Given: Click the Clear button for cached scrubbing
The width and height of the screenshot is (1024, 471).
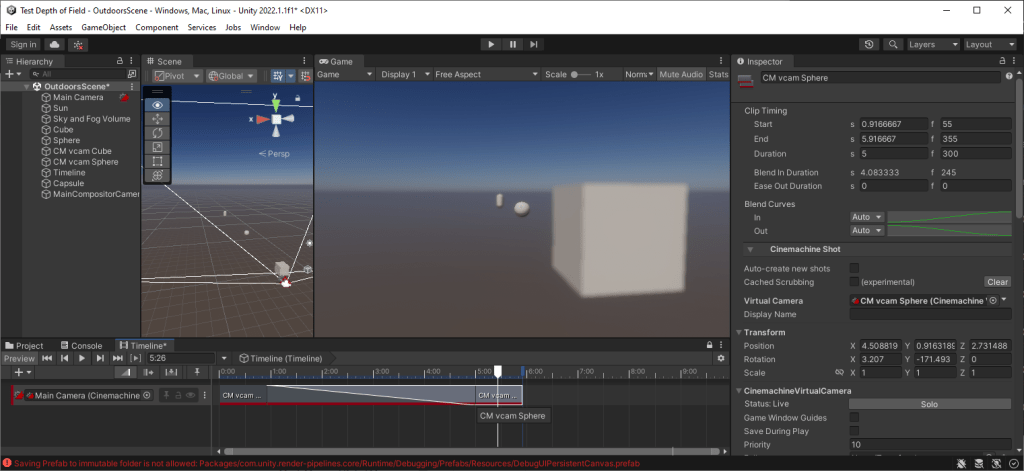Looking at the screenshot, I should point(997,282).
